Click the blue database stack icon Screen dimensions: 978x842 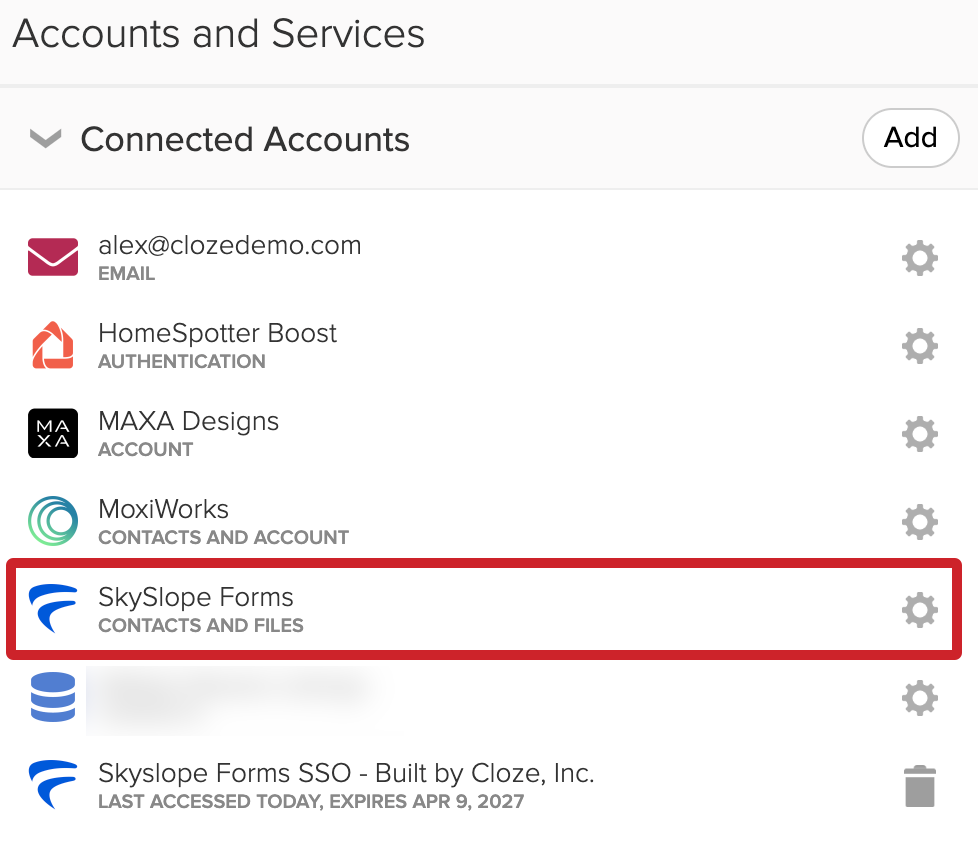pos(53,697)
